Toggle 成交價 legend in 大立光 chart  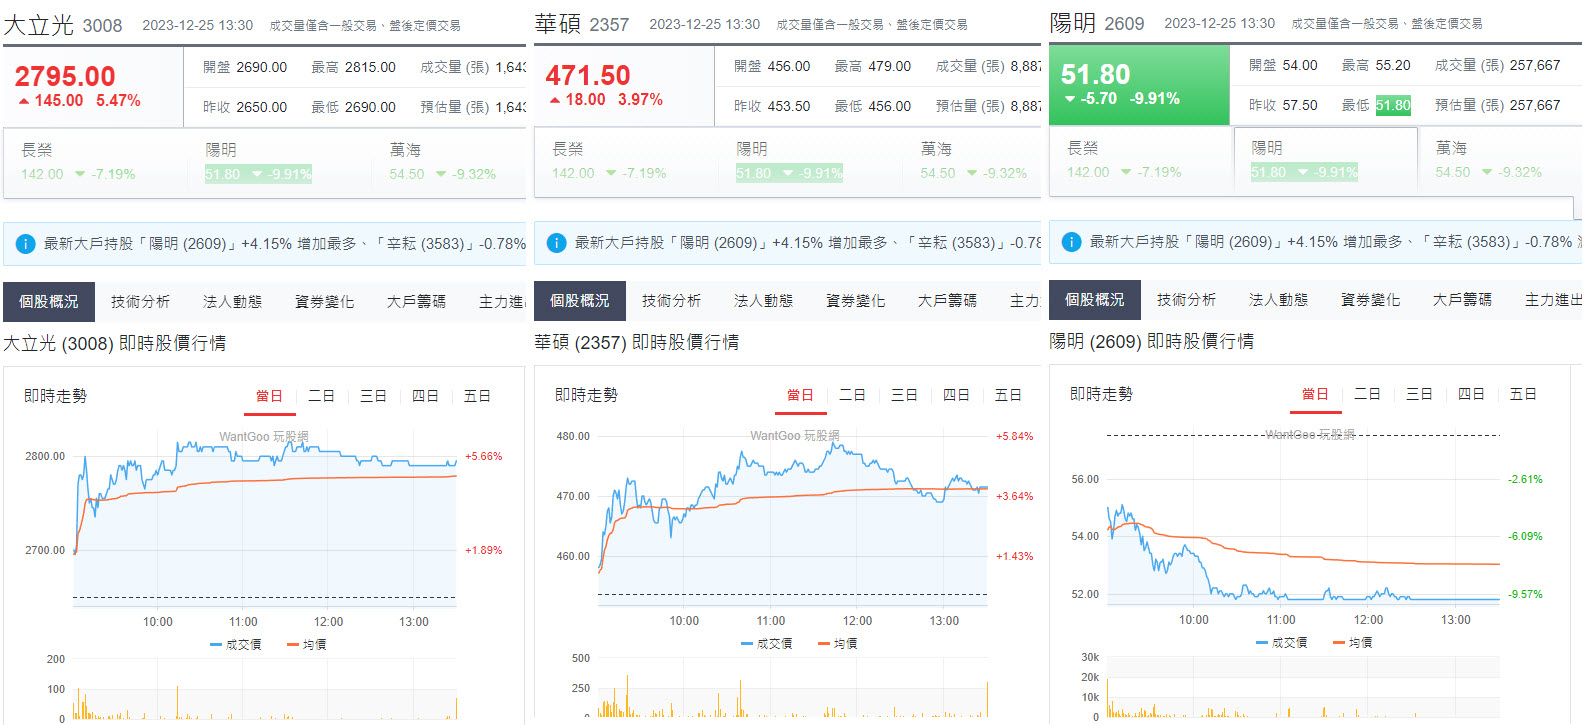coord(236,645)
